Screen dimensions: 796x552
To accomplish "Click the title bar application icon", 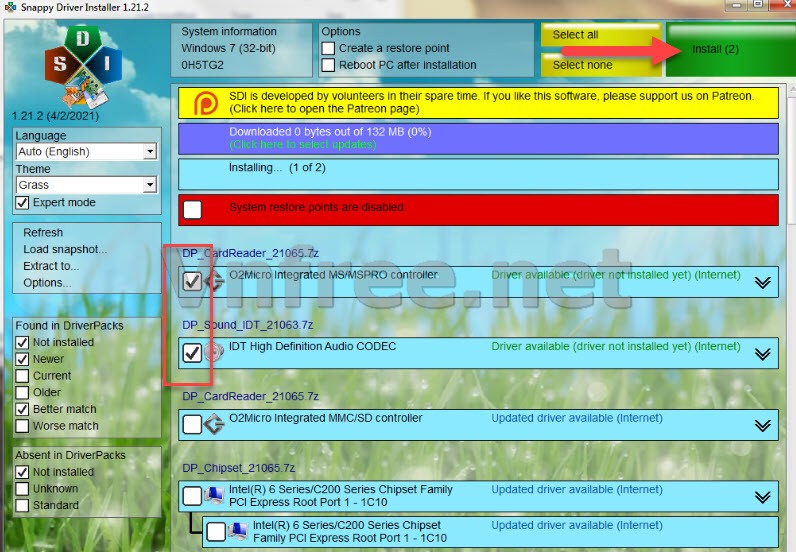I will click(10, 8).
